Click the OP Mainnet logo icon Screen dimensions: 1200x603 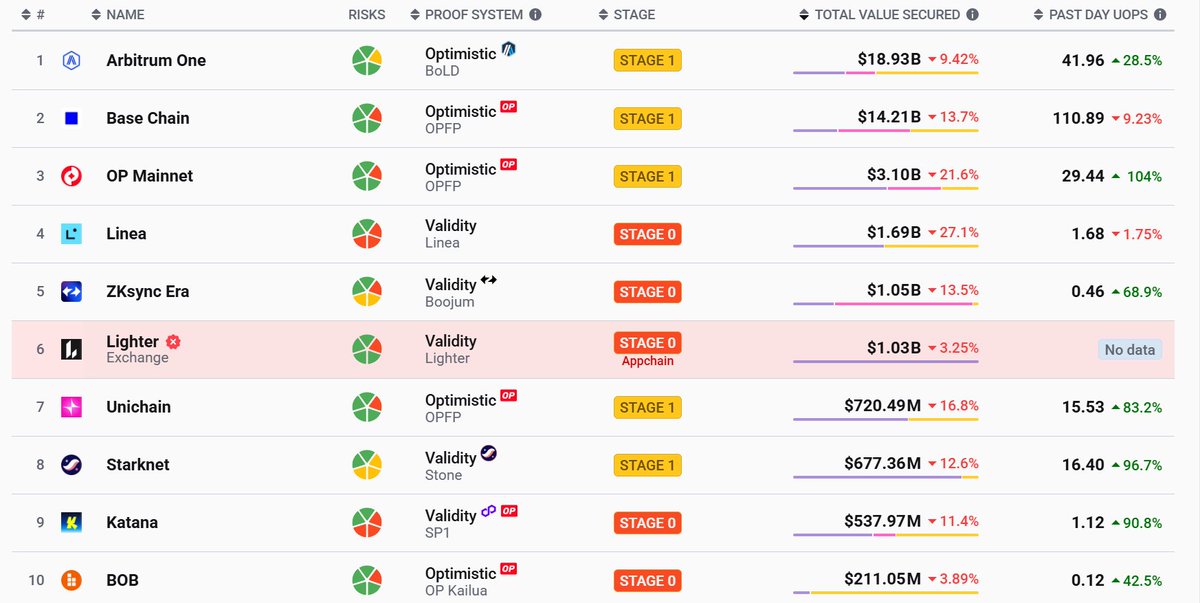coord(71,176)
